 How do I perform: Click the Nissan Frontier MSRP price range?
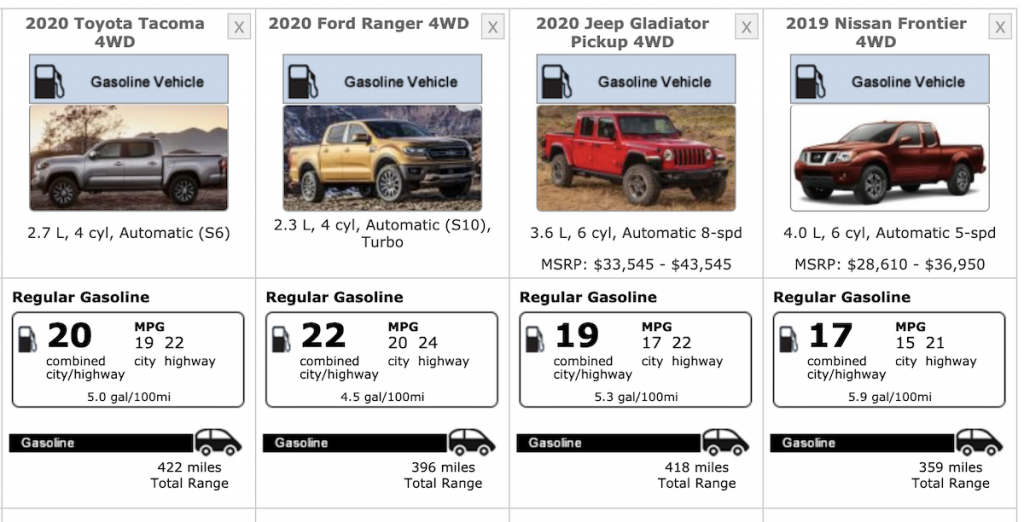[x=889, y=265]
